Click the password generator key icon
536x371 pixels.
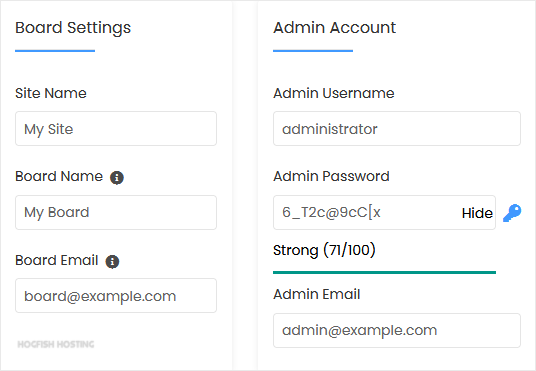tap(512, 213)
